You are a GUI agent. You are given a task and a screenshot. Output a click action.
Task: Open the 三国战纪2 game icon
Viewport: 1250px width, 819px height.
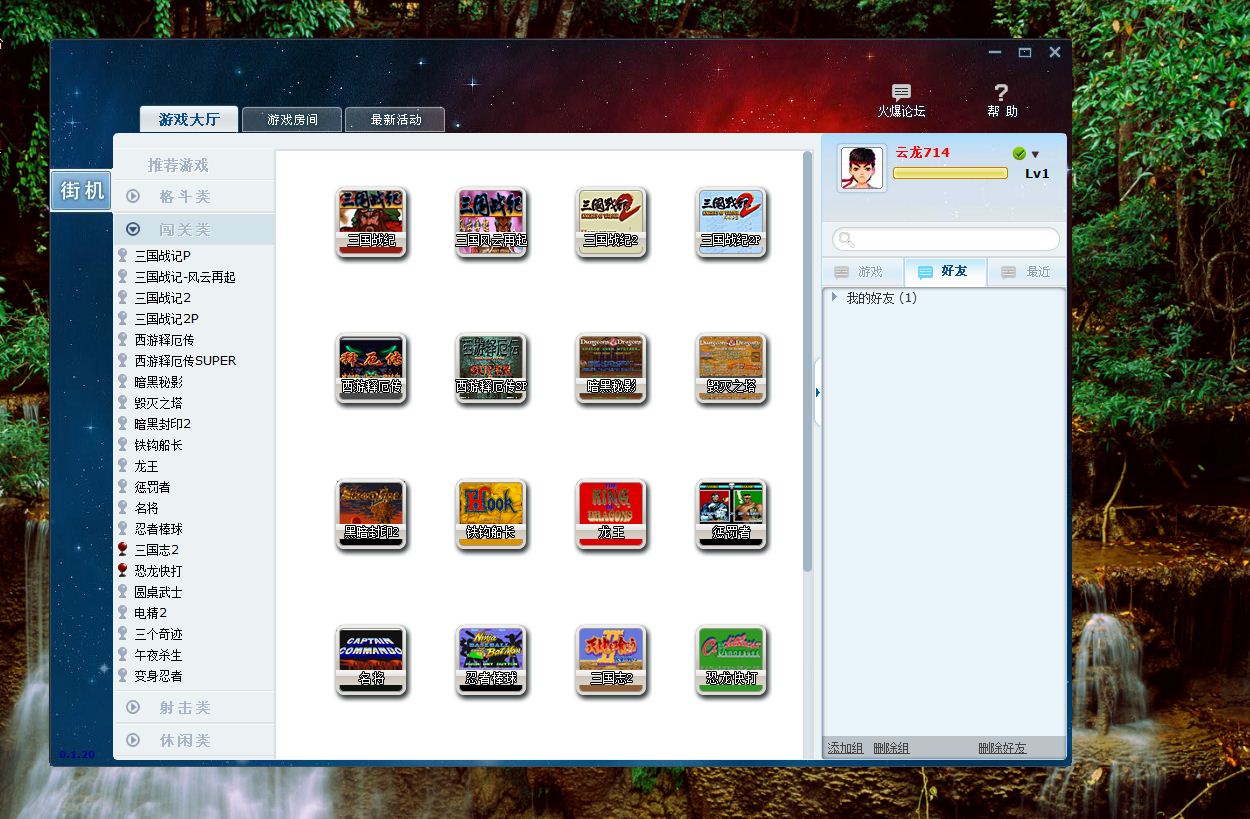(611, 222)
